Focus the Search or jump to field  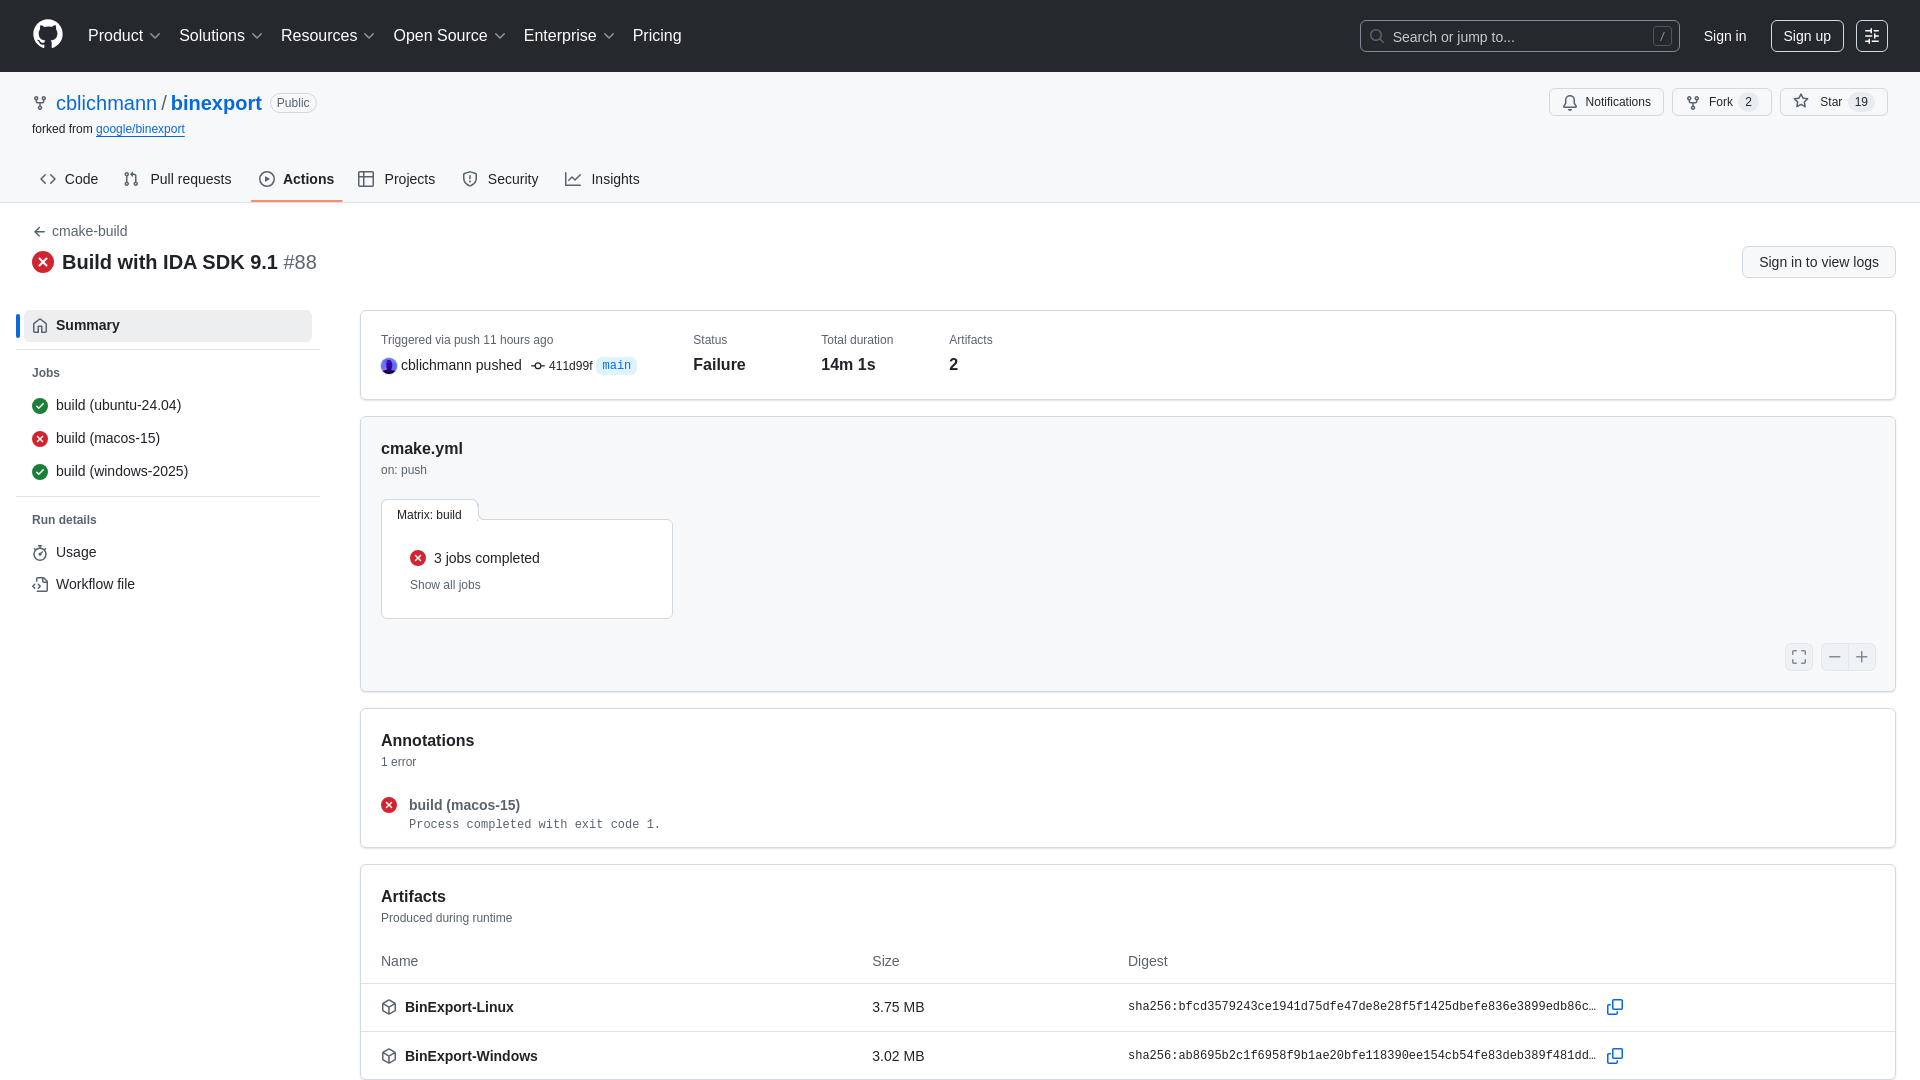(1519, 36)
